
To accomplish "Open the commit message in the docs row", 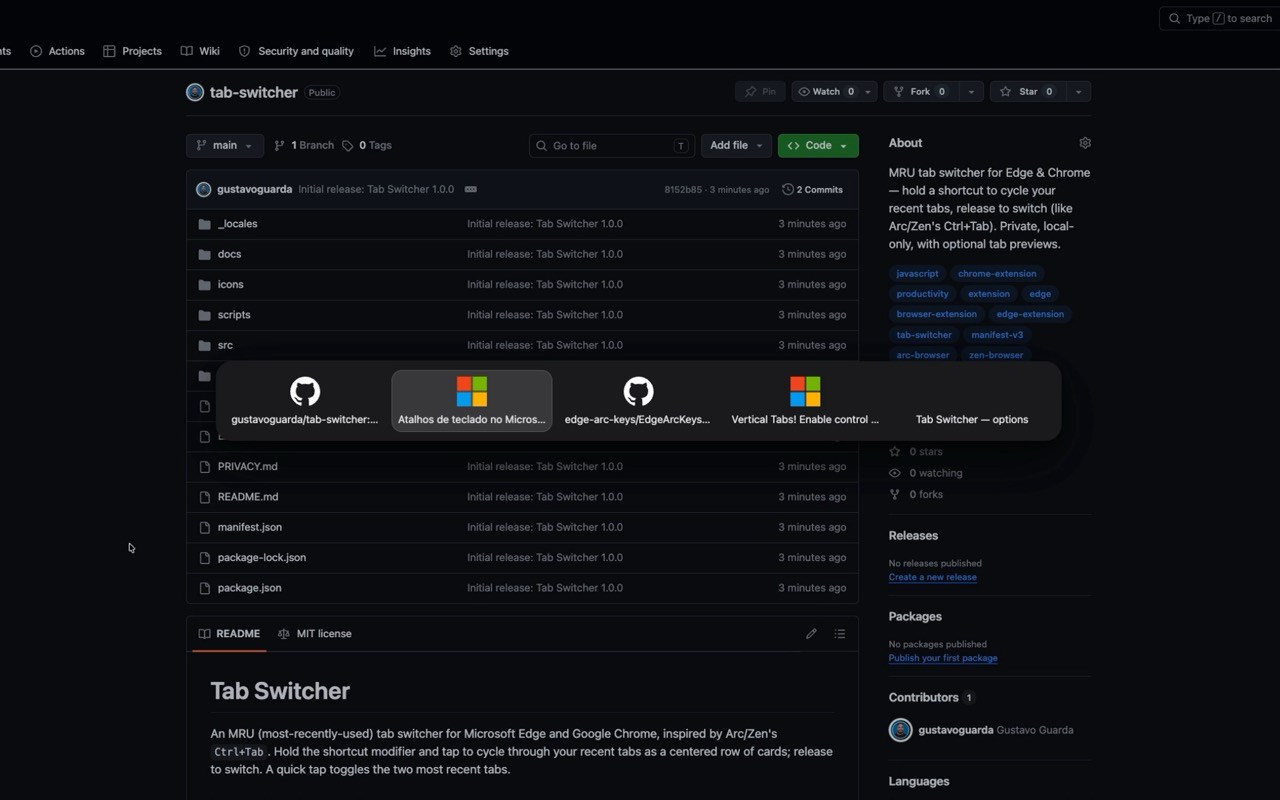I will coord(545,254).
